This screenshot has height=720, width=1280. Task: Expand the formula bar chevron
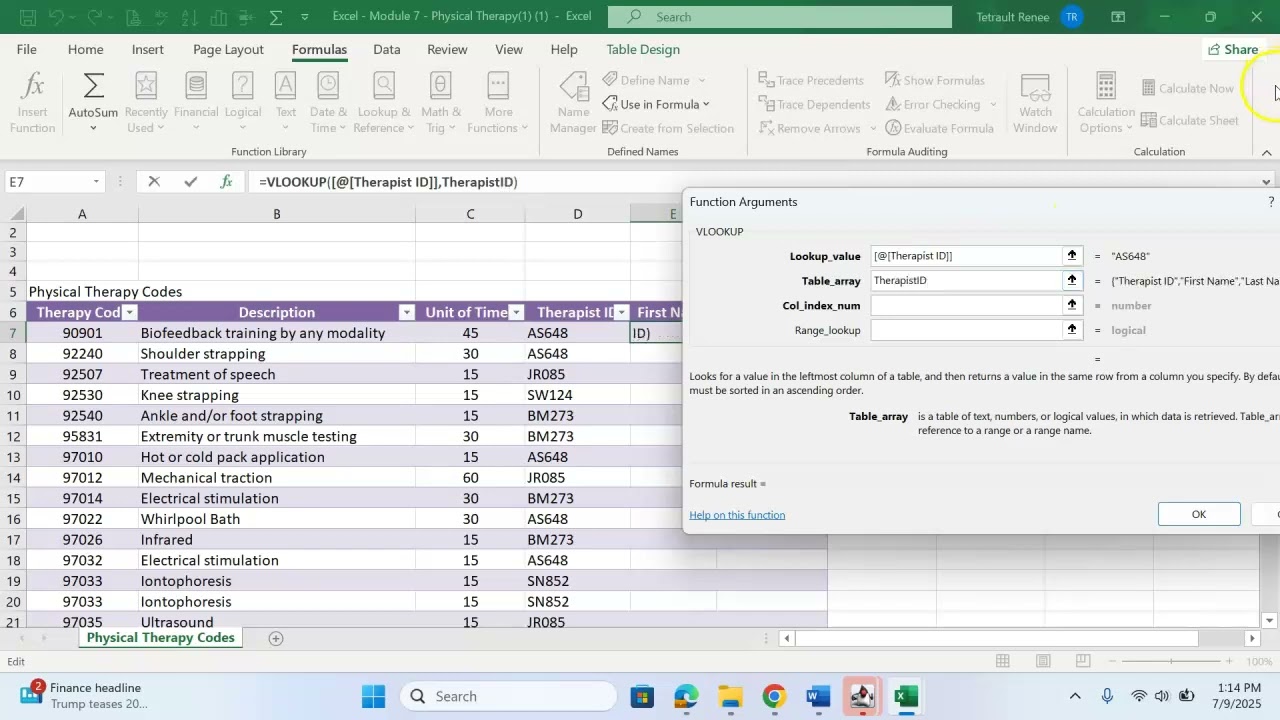pyautogui.click(x=1267, y=182)
